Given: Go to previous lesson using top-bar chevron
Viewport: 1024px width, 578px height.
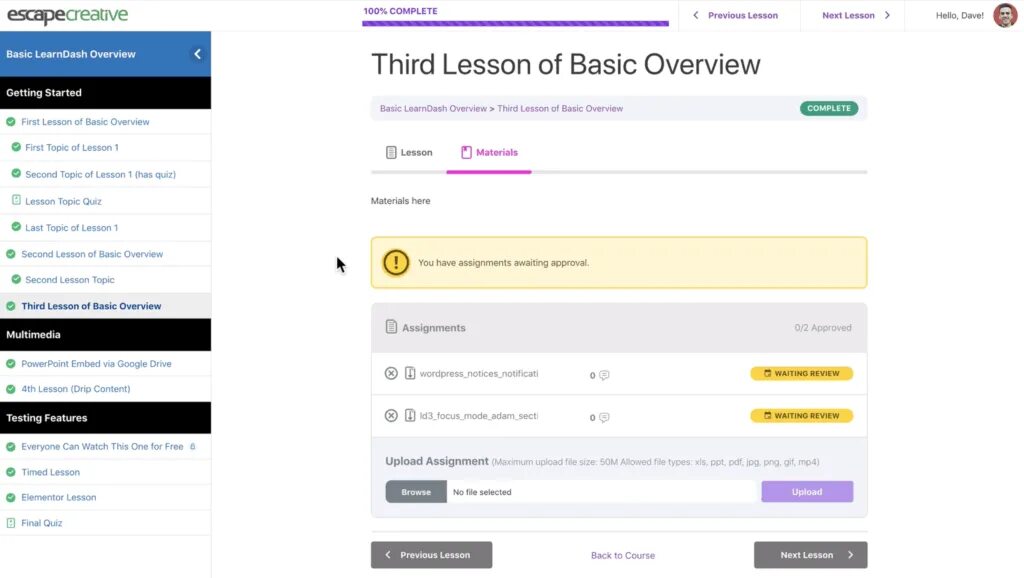Looking at the screenshot, I should pos(696,15).
